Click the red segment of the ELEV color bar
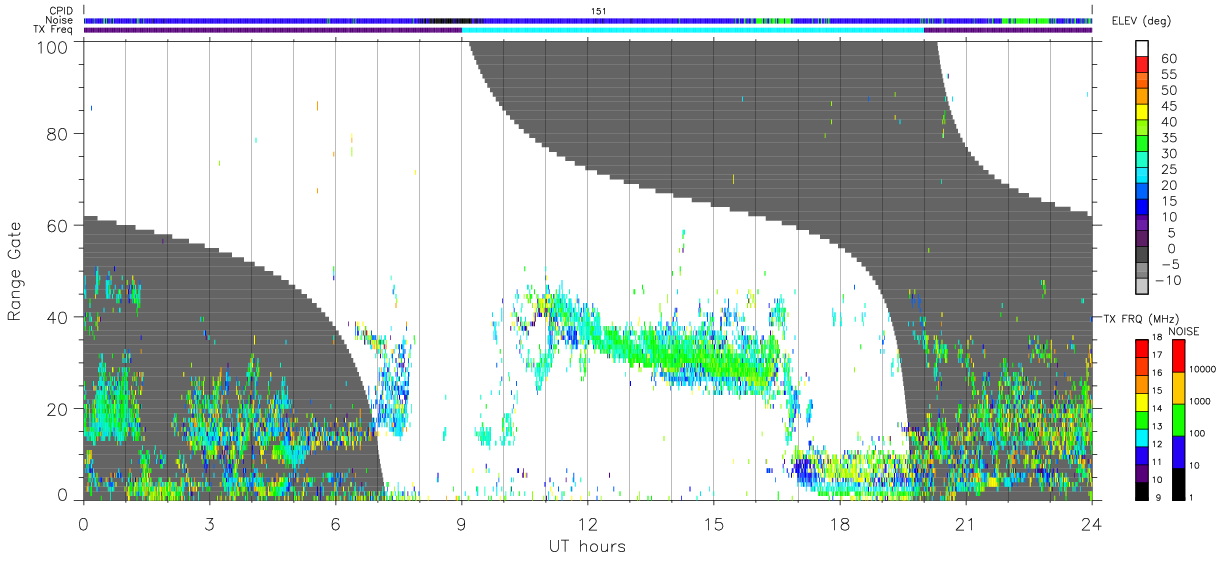Image resolution: width=1228 pixels, height=567 pixels. tap(1142, 64)
